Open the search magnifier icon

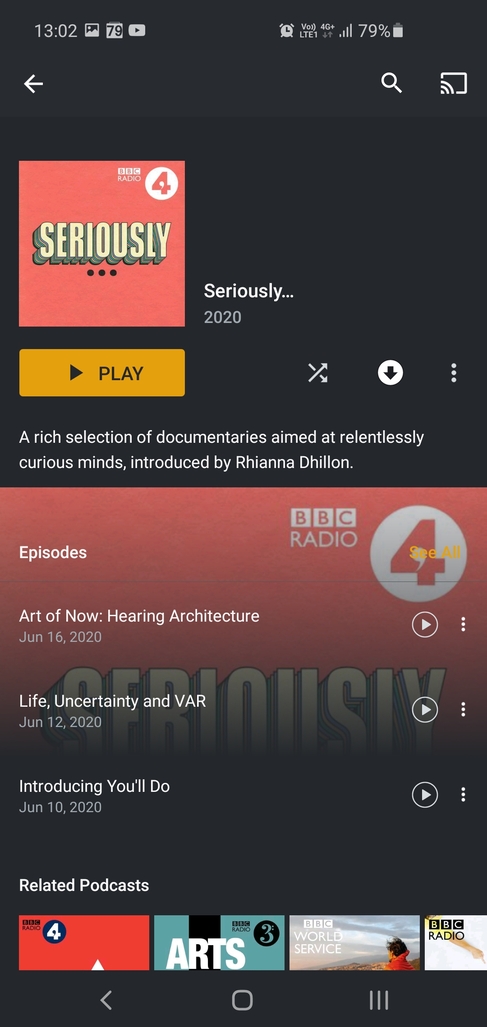pos(391,83)
